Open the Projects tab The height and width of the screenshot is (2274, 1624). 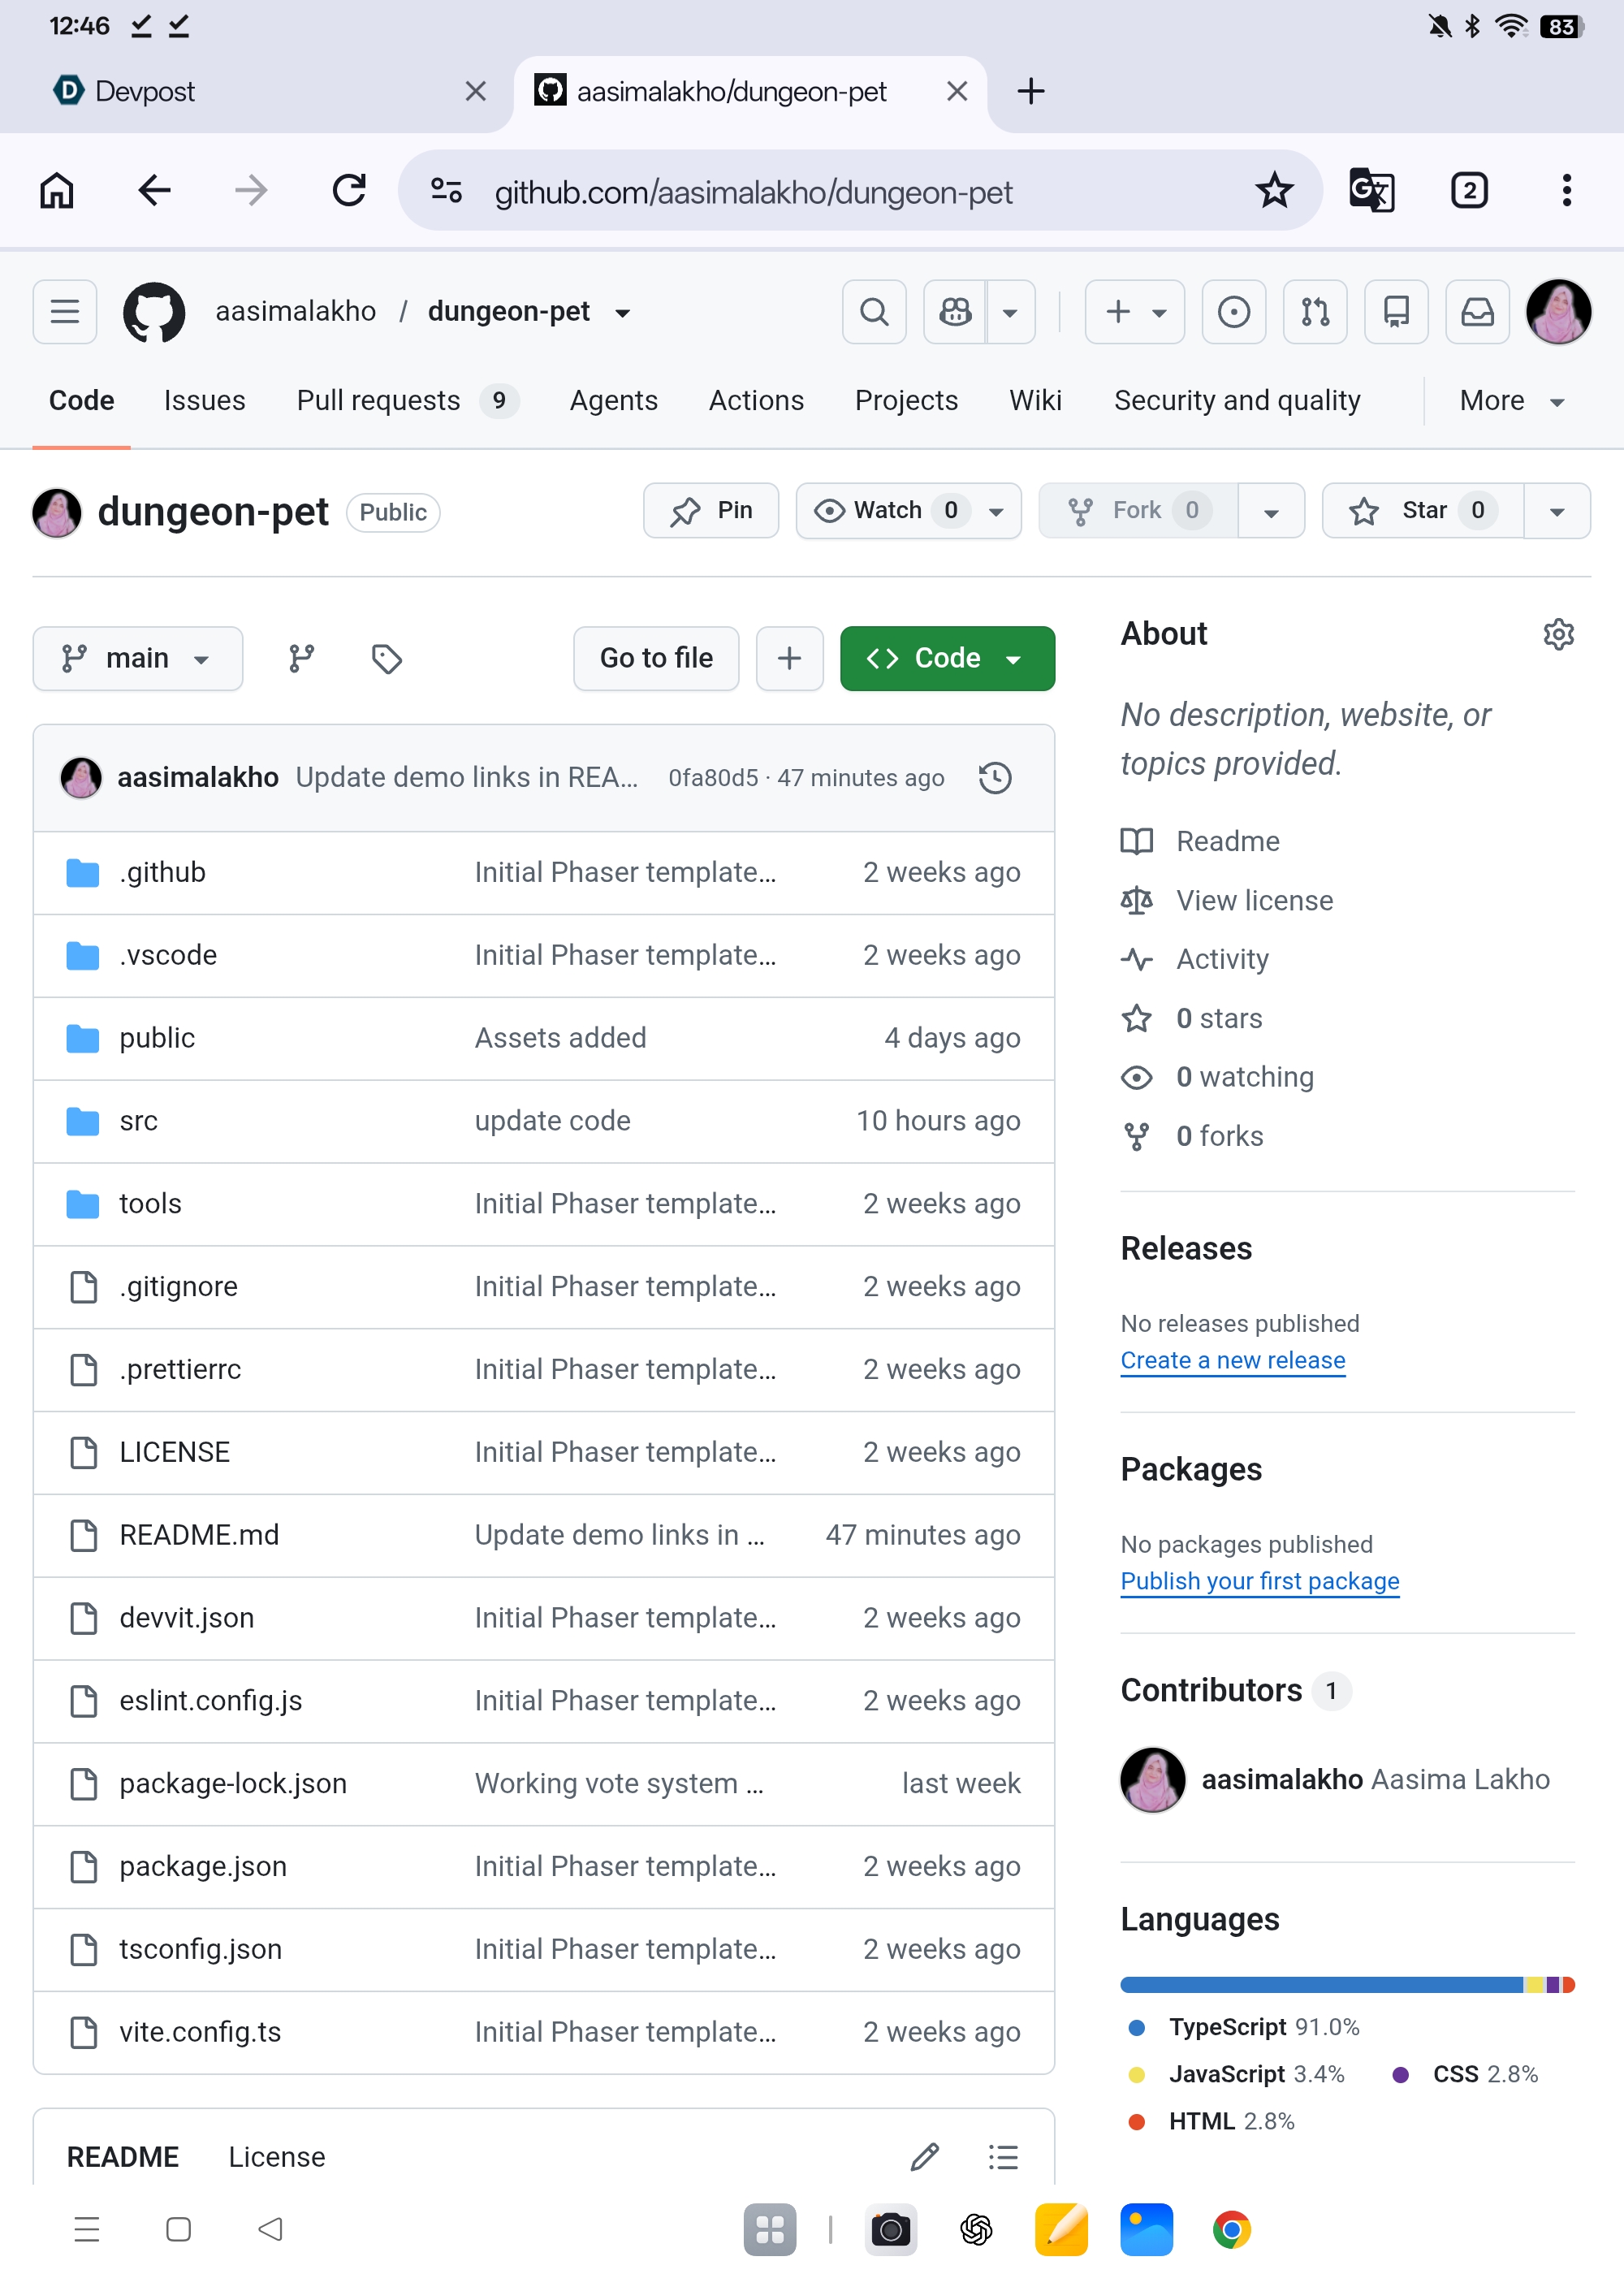pos(906,401)
